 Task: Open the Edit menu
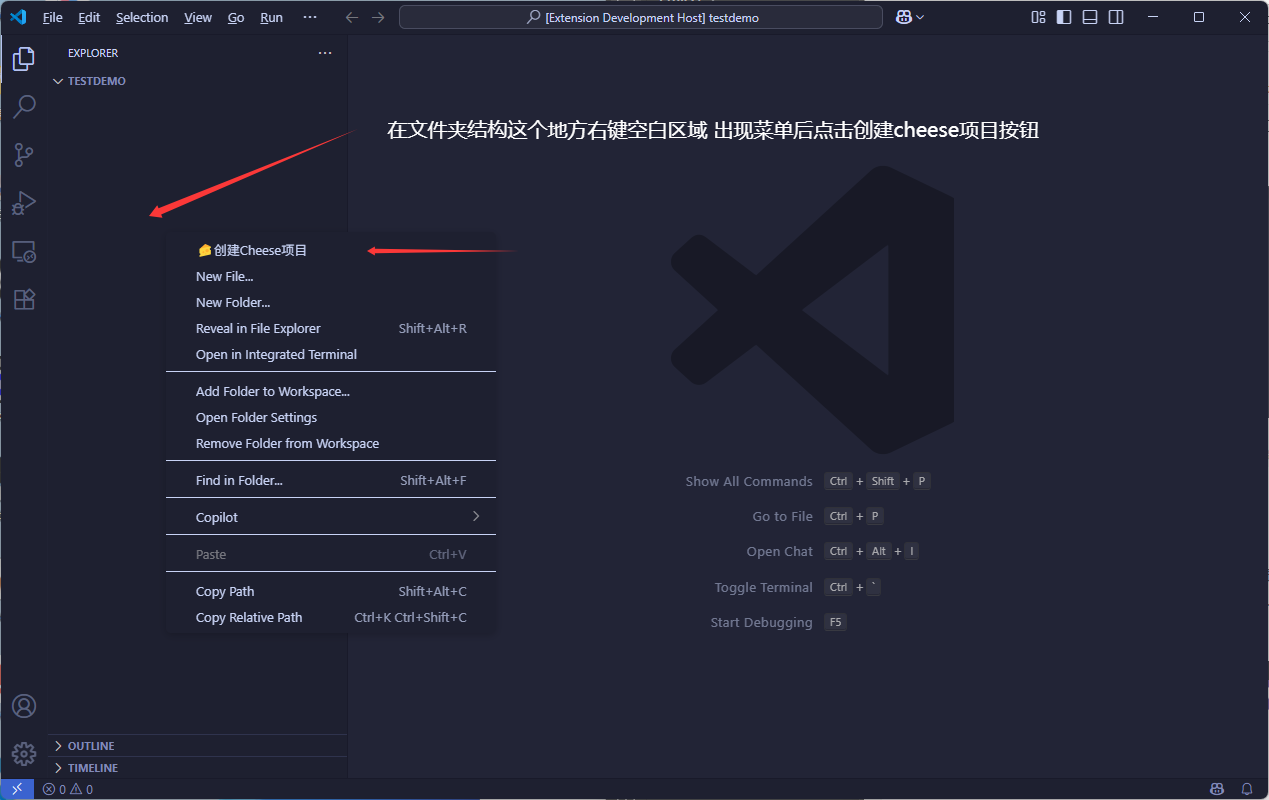[x=89, y=17]
